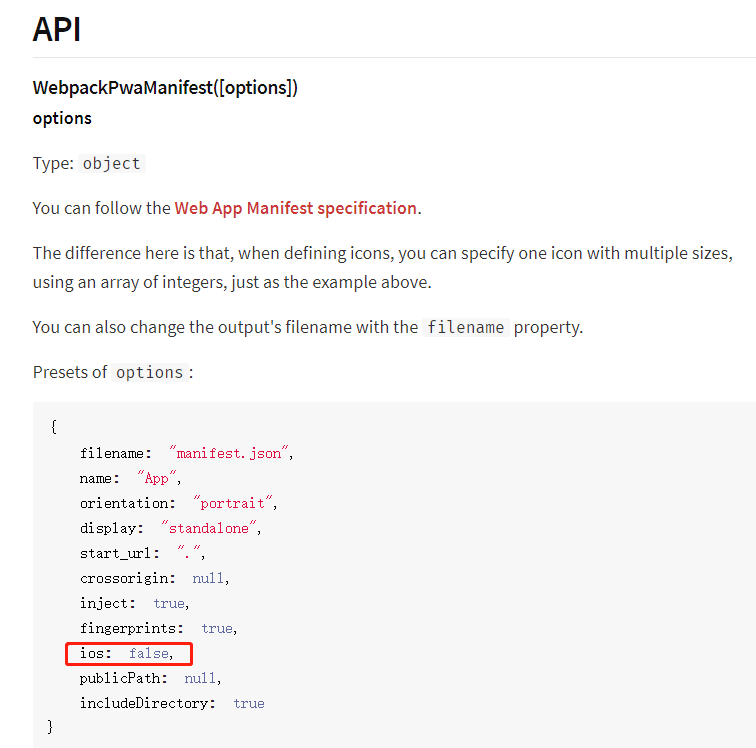This screenshot has height=748, width=756.
Task: Click the options subheading
Action: point(62,118)
